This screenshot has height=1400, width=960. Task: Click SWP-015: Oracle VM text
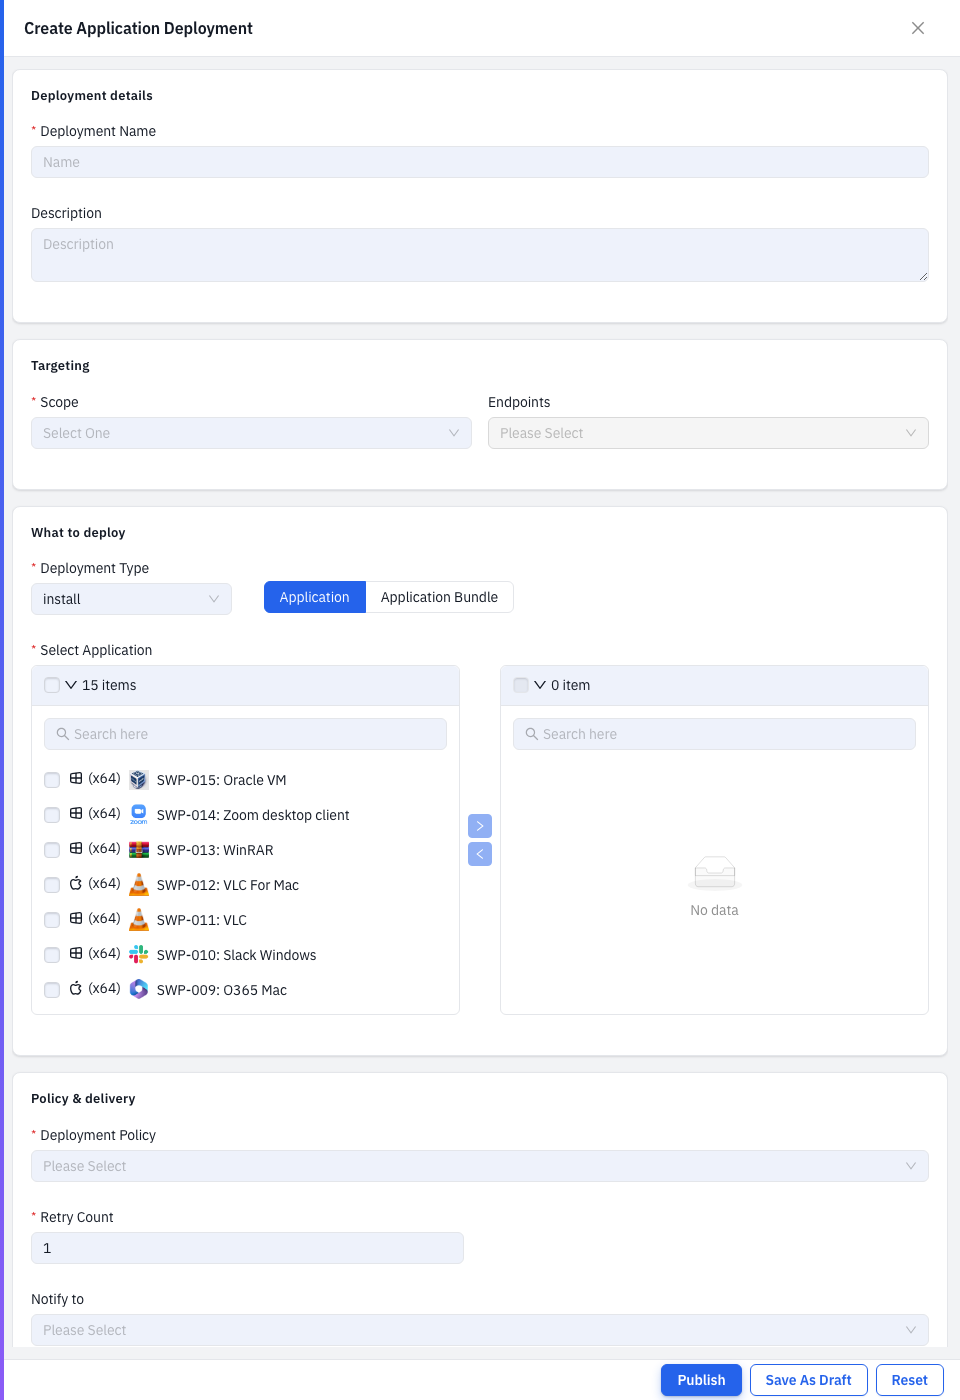(222, 780)
